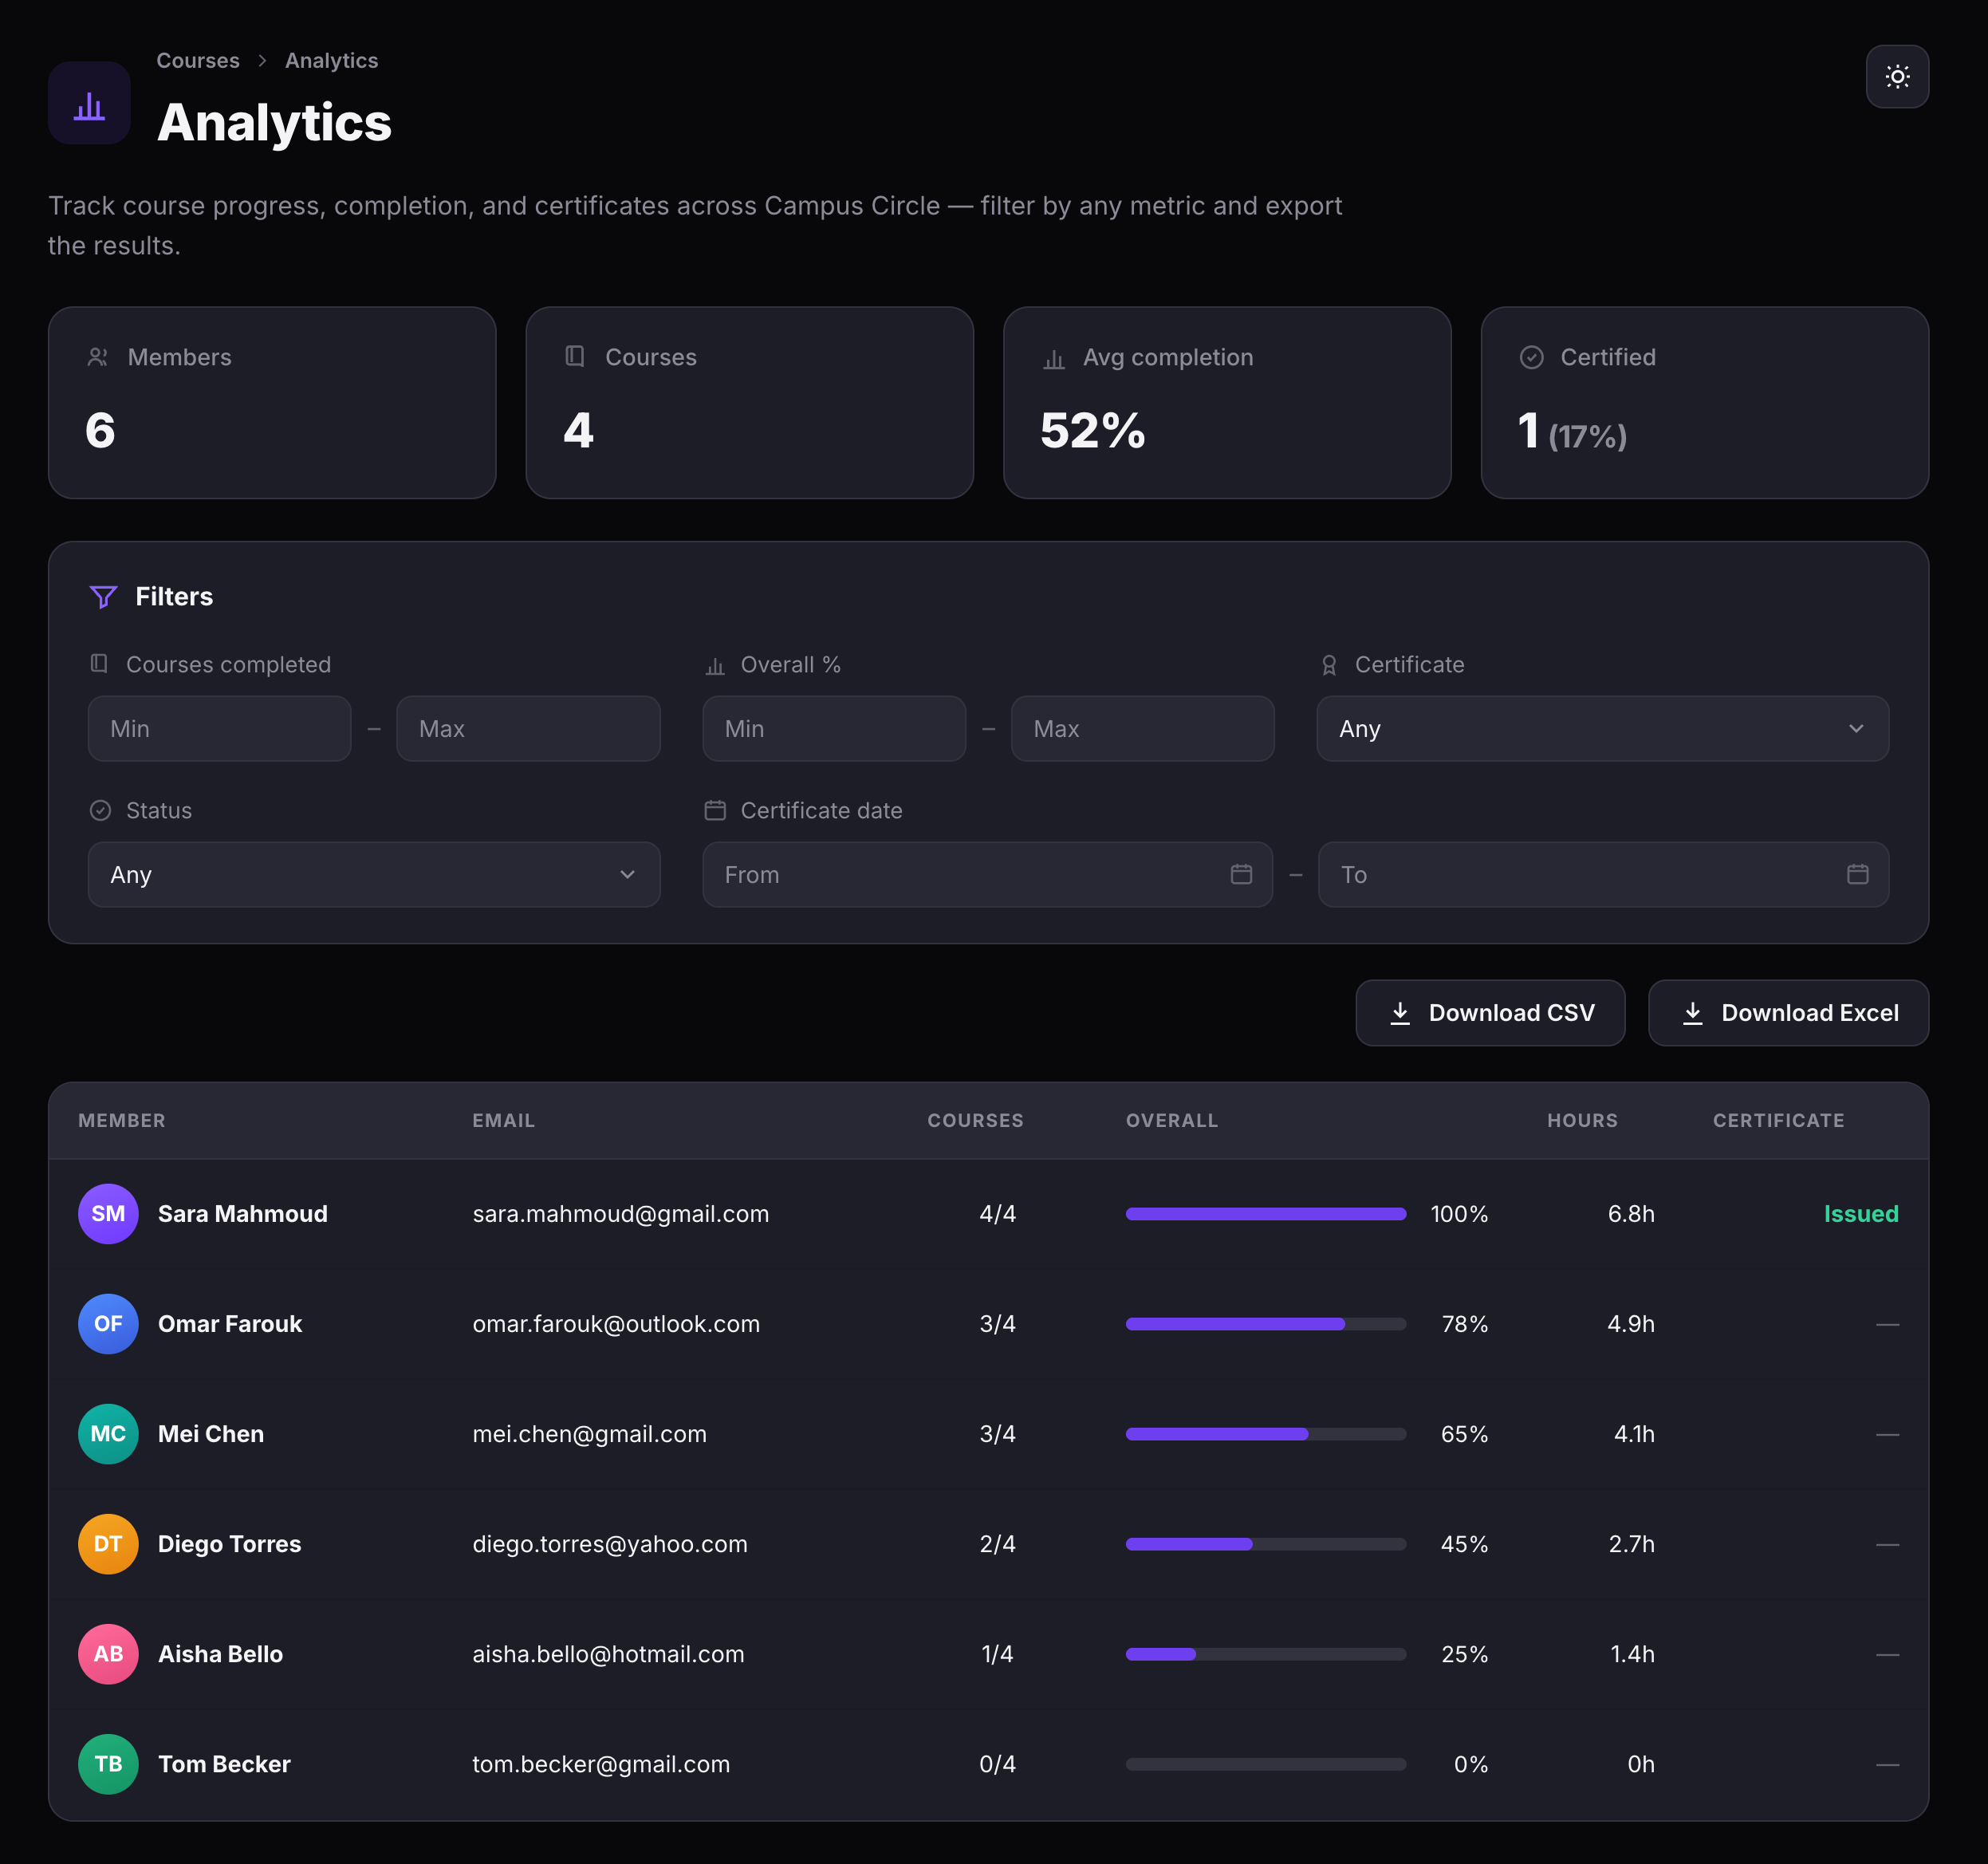This screenshot has width=1988, height=1864.
Task: Open the Certificate filter dropdown
Action: [1602, 729]
